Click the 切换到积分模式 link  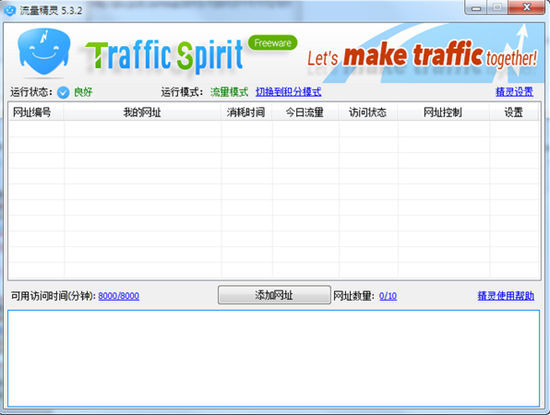[288, 92]
